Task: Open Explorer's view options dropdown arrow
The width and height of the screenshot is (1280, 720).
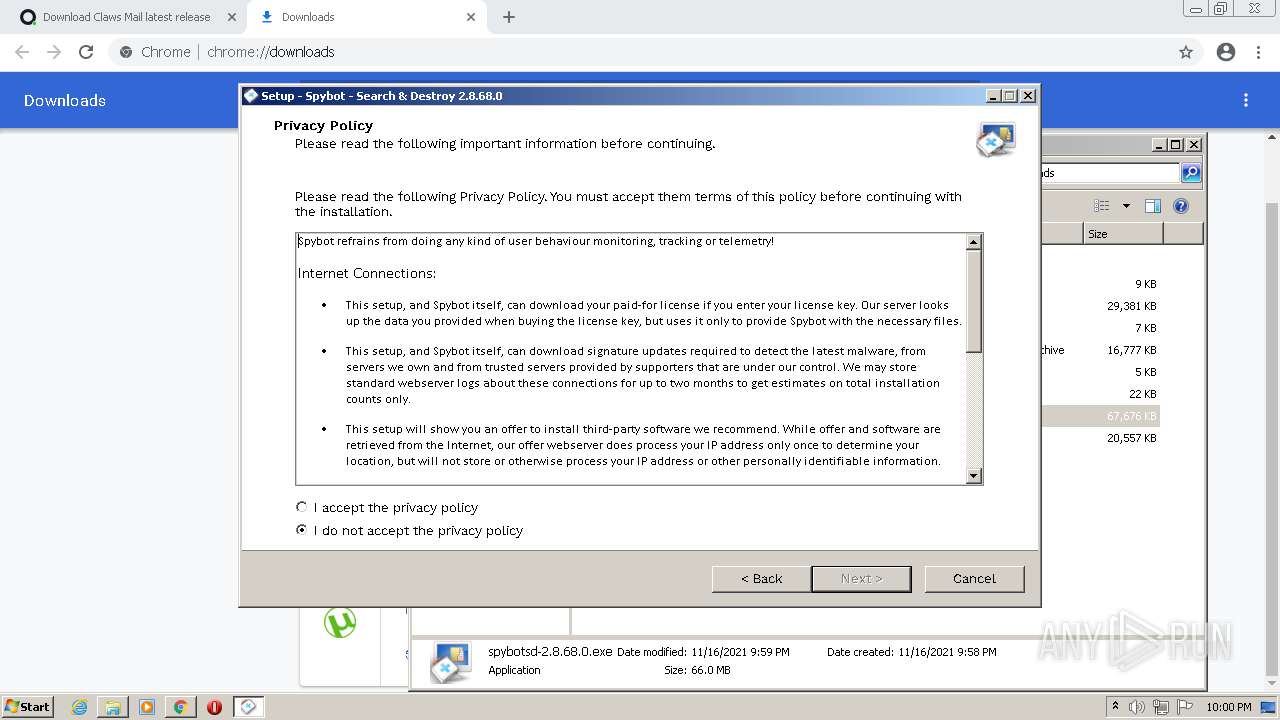Action: (1126, 206)
